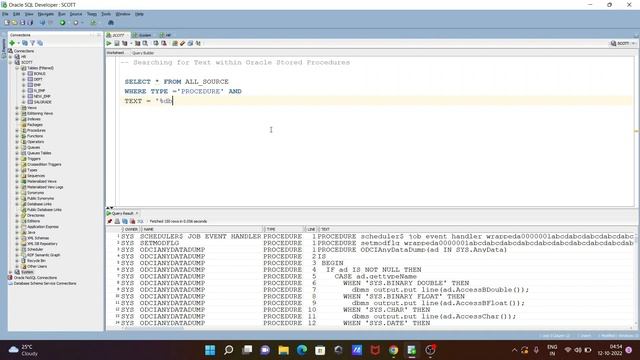The width and height of the screenshot is (640, 360).
Task: Click the Save All icon in main toolbar
Action: point(30,22)
